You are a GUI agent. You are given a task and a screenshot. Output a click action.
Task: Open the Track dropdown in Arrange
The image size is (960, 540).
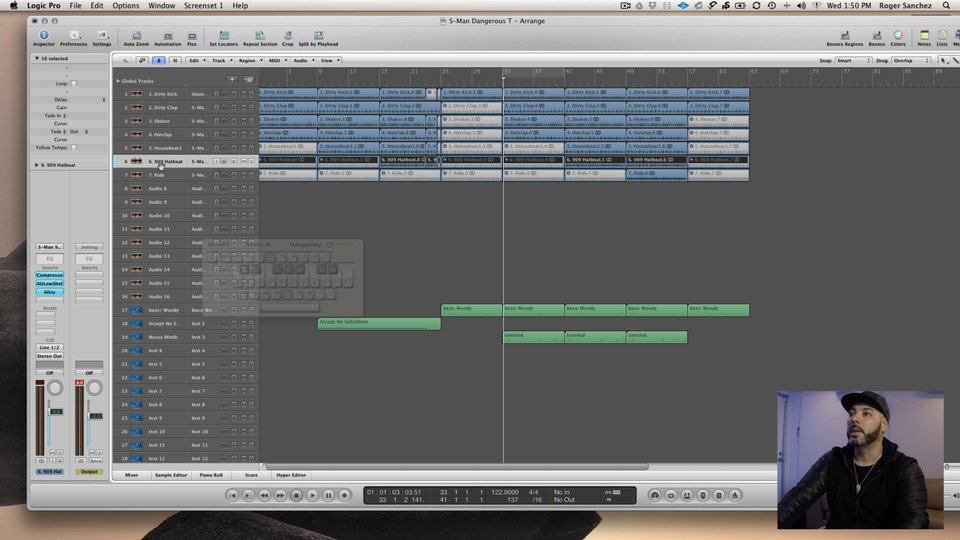coord(222,61)
